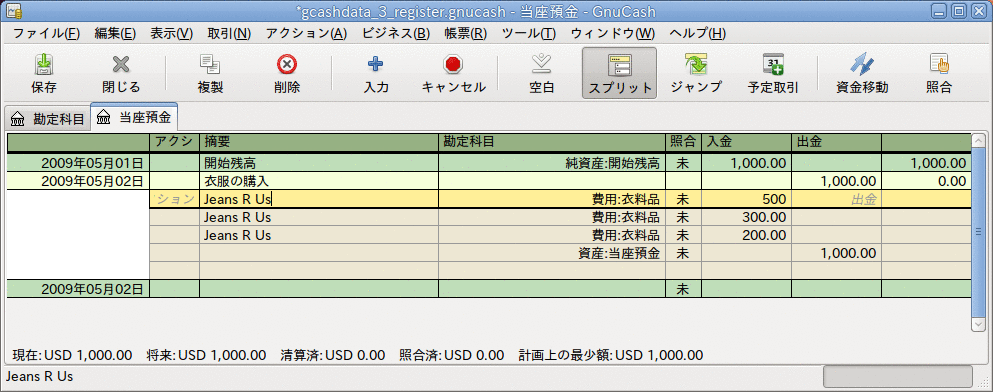
Task: Click the register scrollbar up arrow
Action: pyautogui.click(x=978, y=141)
